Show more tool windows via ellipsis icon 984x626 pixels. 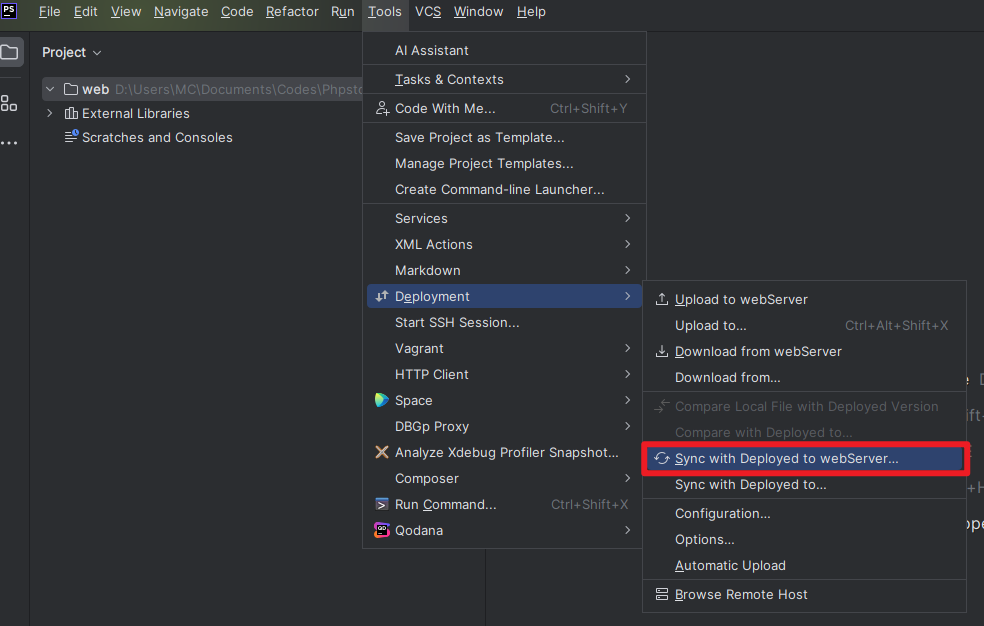pos(9,143)
